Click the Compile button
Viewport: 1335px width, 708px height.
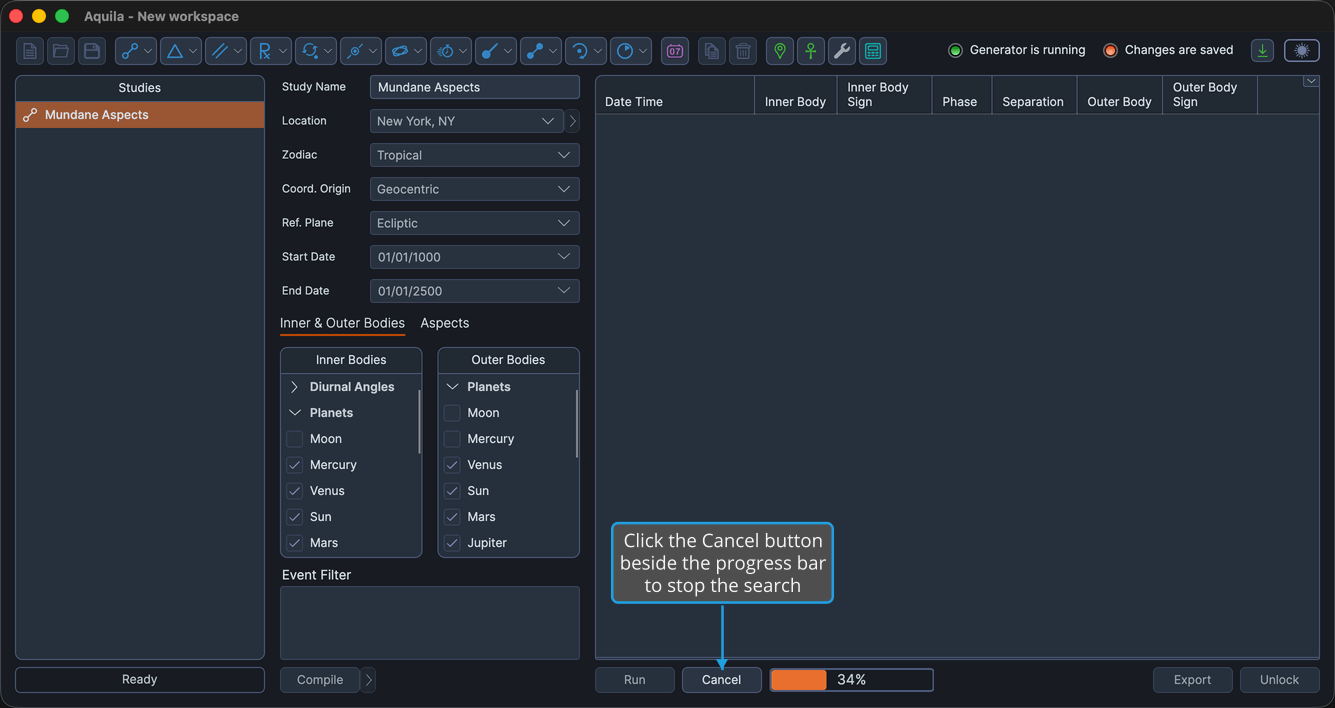point(320,680)
